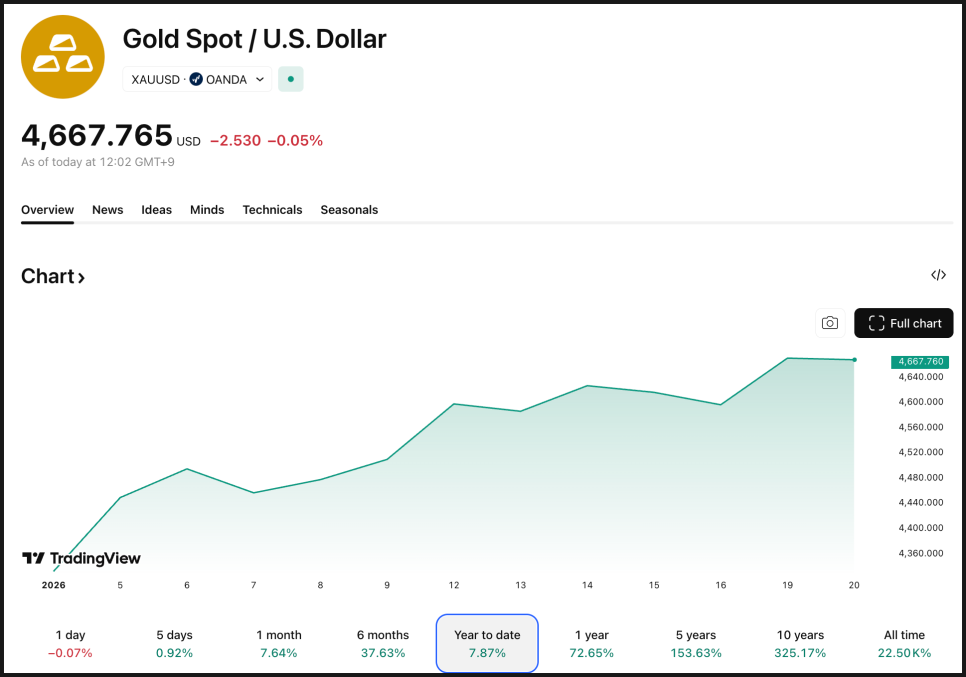This screenshot has width=966, height=677.
Task: Open the embed code icon
Action: pos(938,275)
